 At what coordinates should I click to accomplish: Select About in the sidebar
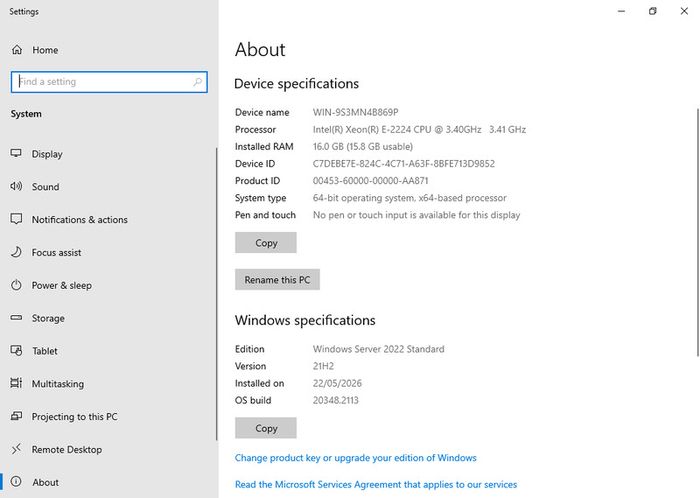pyautogui.click(x=108, y=482)
